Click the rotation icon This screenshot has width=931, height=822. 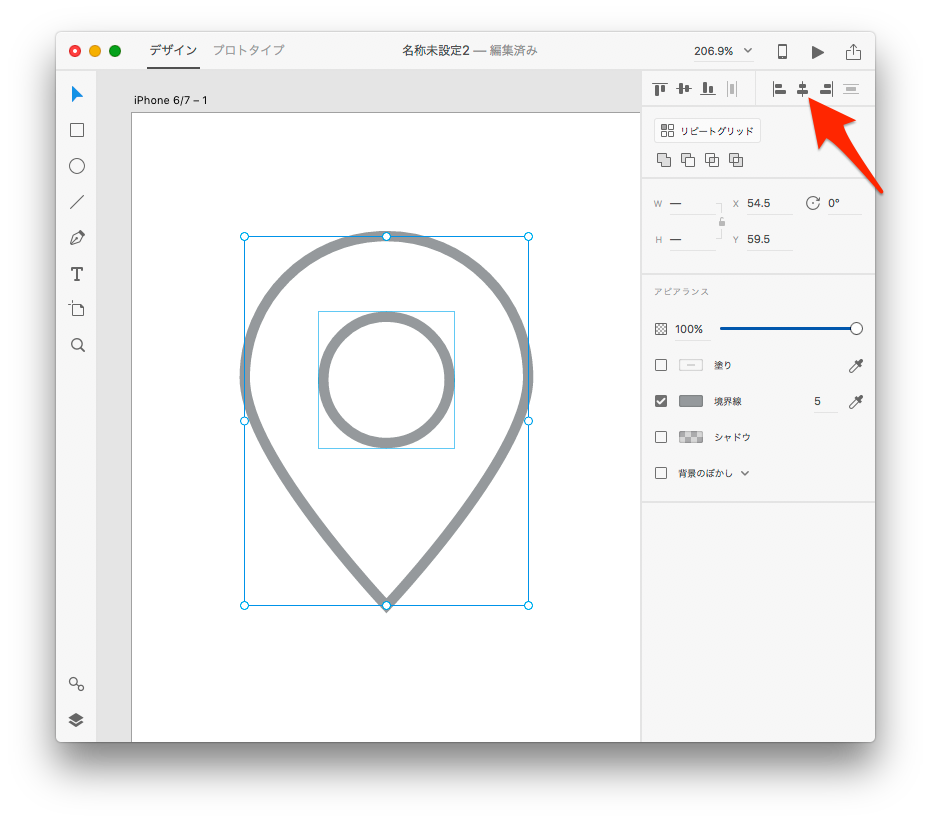813,203
